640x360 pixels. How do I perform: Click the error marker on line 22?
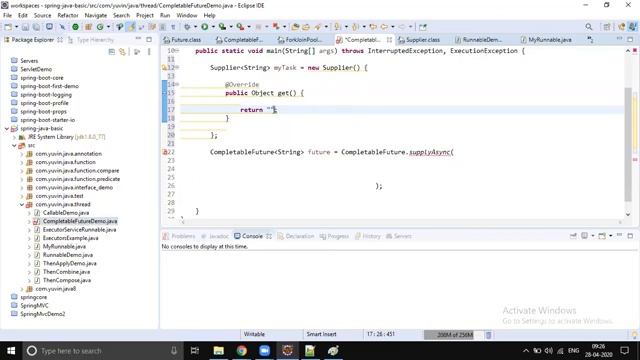pos(165,152)
